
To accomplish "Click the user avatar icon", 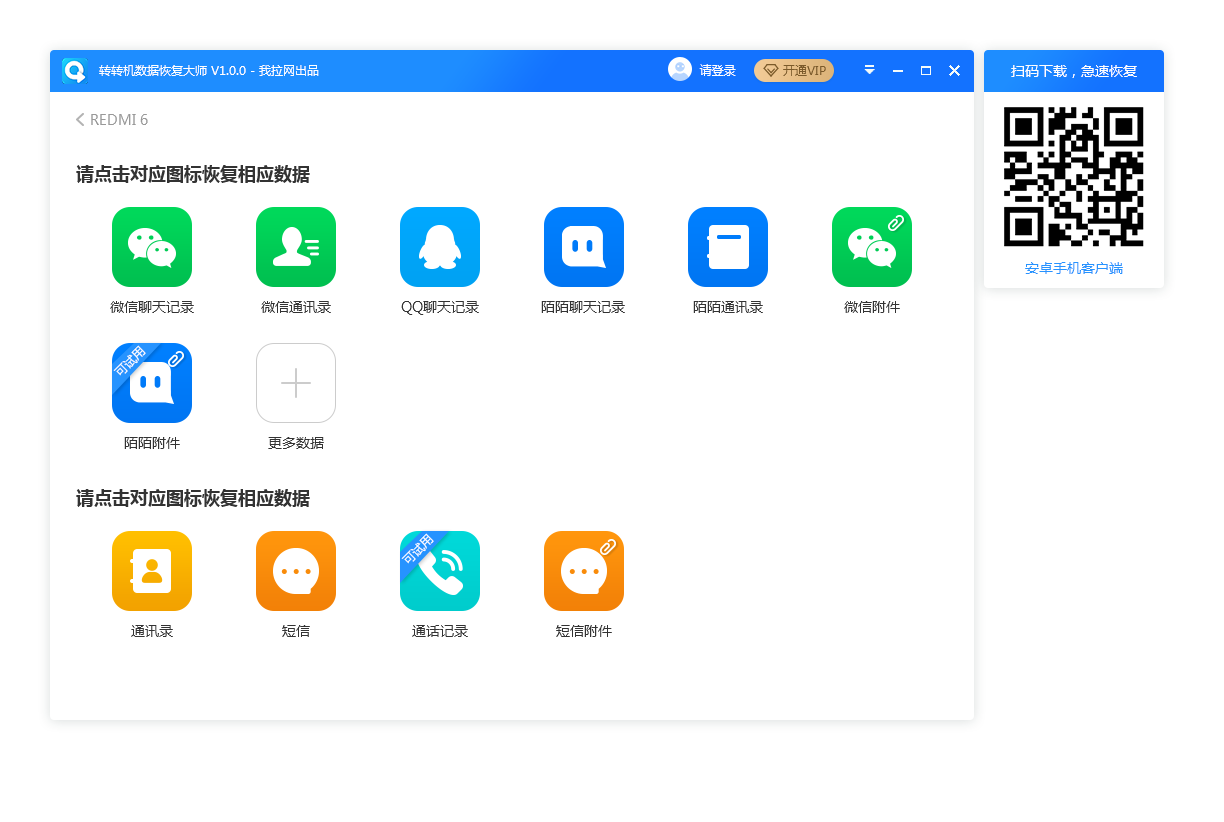I will [680, 70].
